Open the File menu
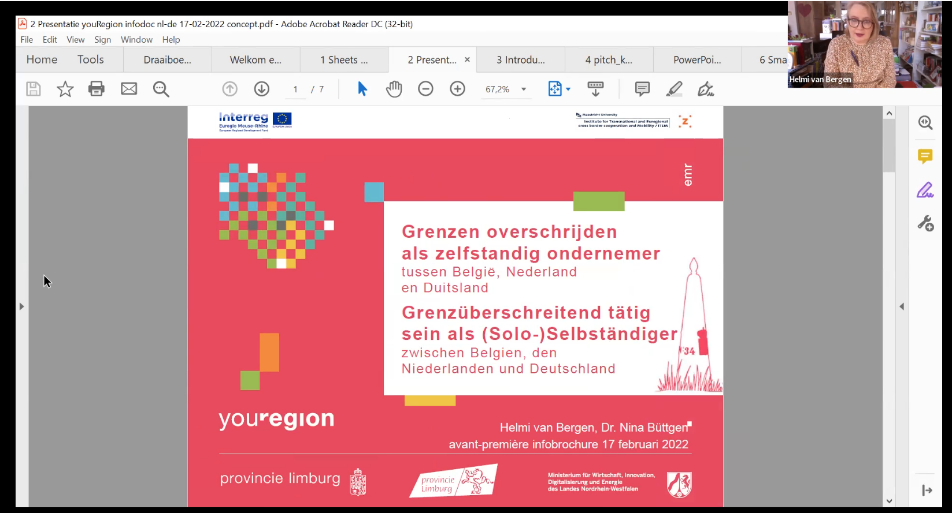 click(x=27, y=39)
